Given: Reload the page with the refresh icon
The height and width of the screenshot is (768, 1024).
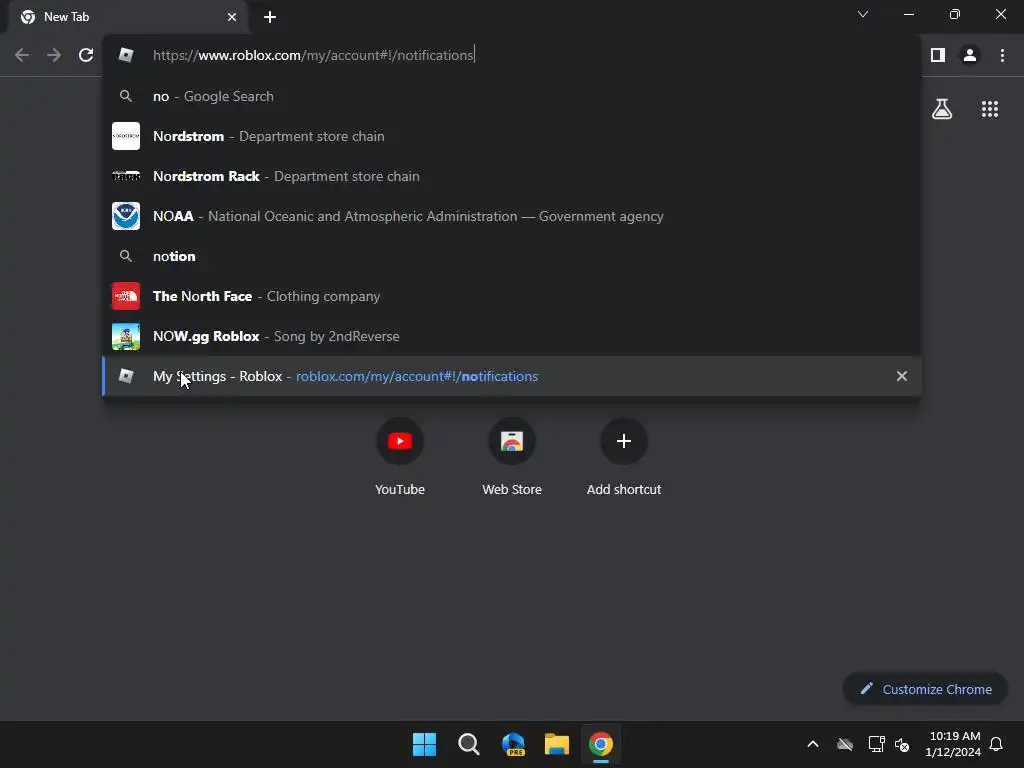Looking at the screenshot, I should coord(86,55).
